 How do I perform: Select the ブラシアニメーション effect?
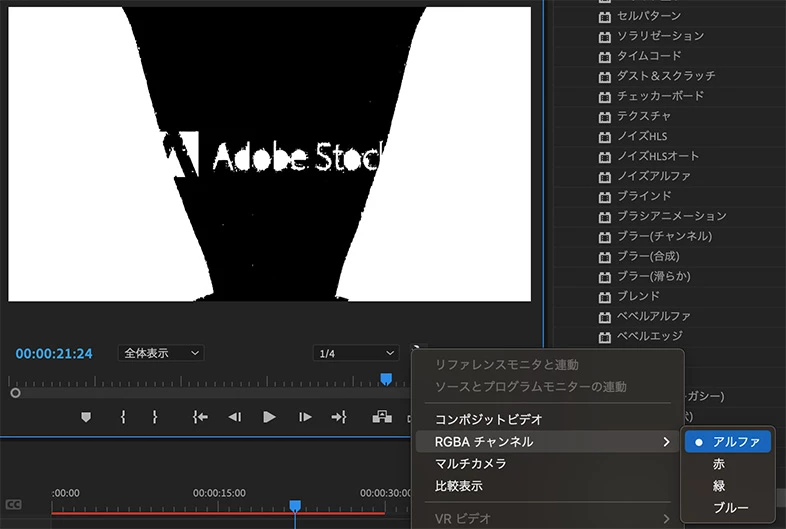coord(672,216)
